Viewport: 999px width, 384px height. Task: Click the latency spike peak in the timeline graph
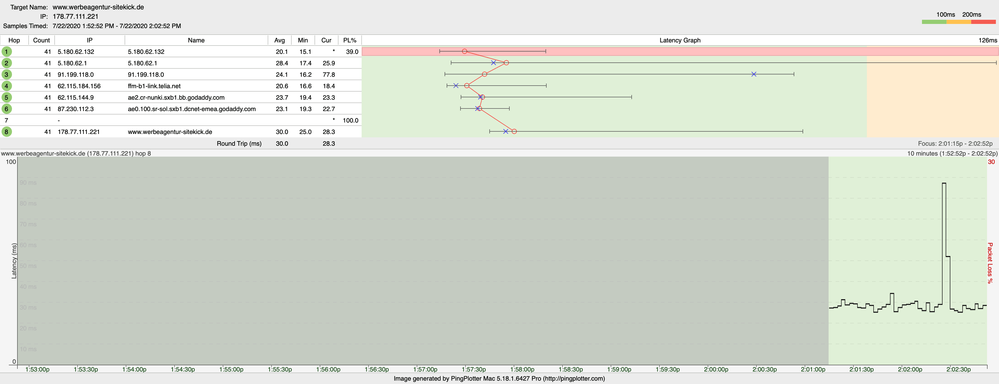click(944, 183)
